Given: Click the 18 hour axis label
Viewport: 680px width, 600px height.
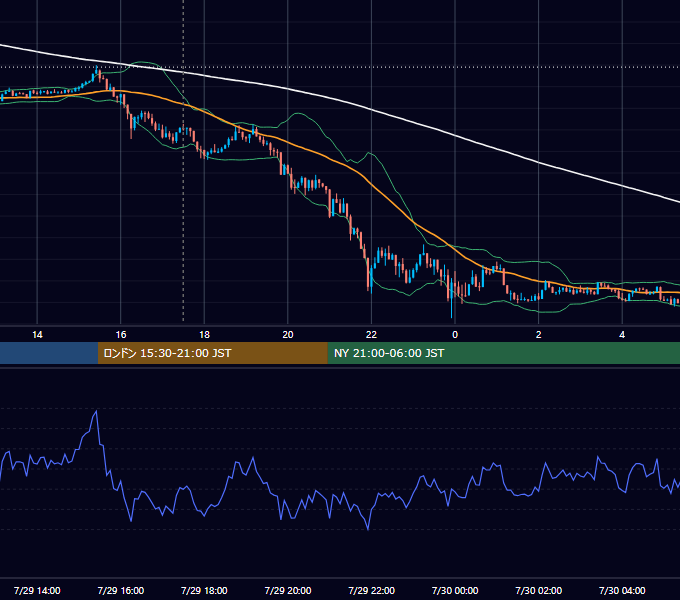Looking at the screenshot, I should [x=204, y=335].
